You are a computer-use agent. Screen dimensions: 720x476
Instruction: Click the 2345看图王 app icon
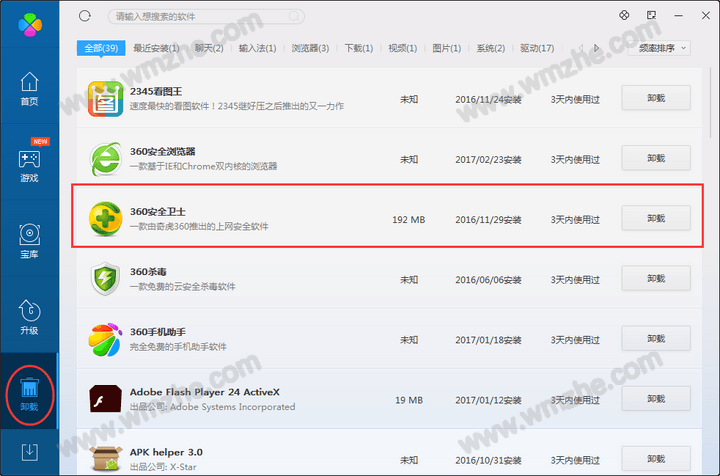pos(106,99)
